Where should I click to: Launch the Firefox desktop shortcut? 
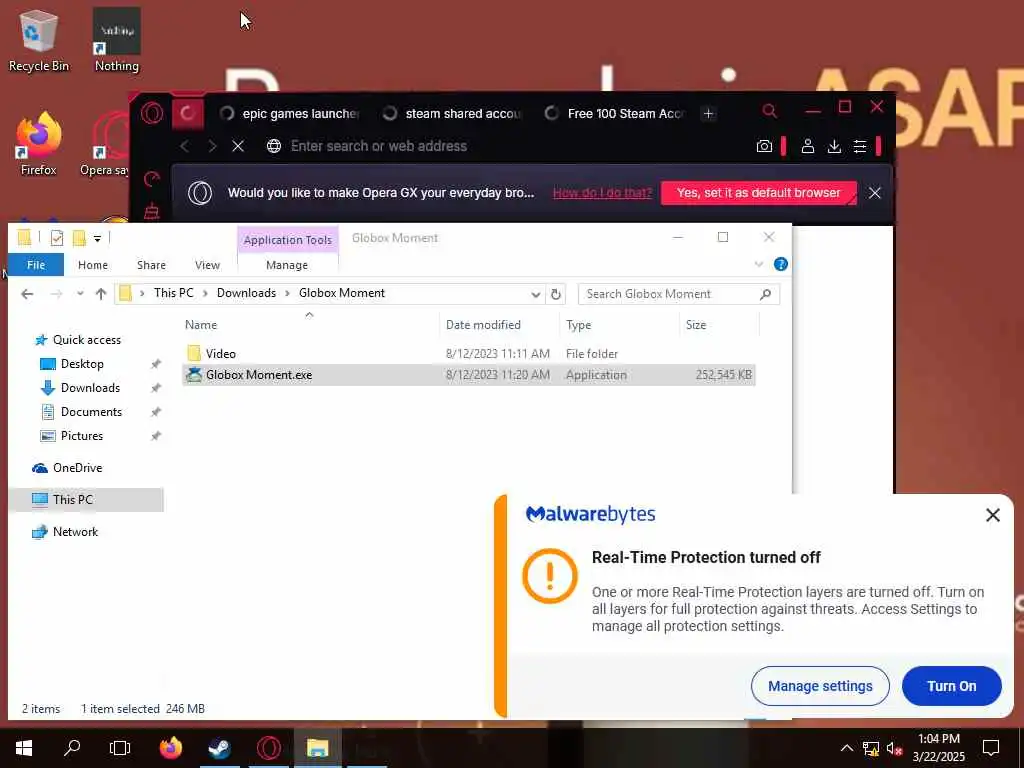[x=39, y=145]
